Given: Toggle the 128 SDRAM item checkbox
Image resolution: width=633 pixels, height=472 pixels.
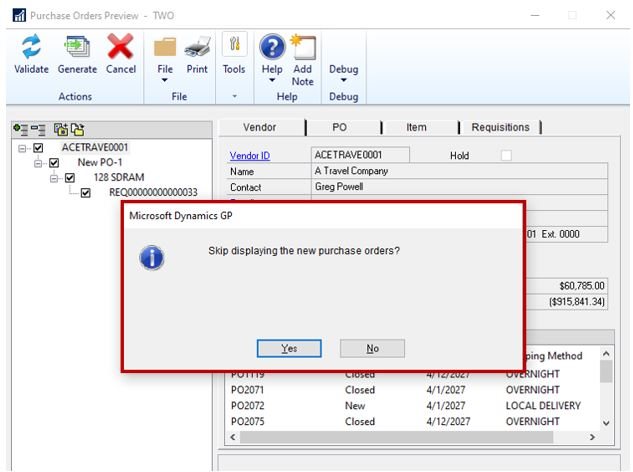Looking at the screenshot, I should tap(70, 178).
